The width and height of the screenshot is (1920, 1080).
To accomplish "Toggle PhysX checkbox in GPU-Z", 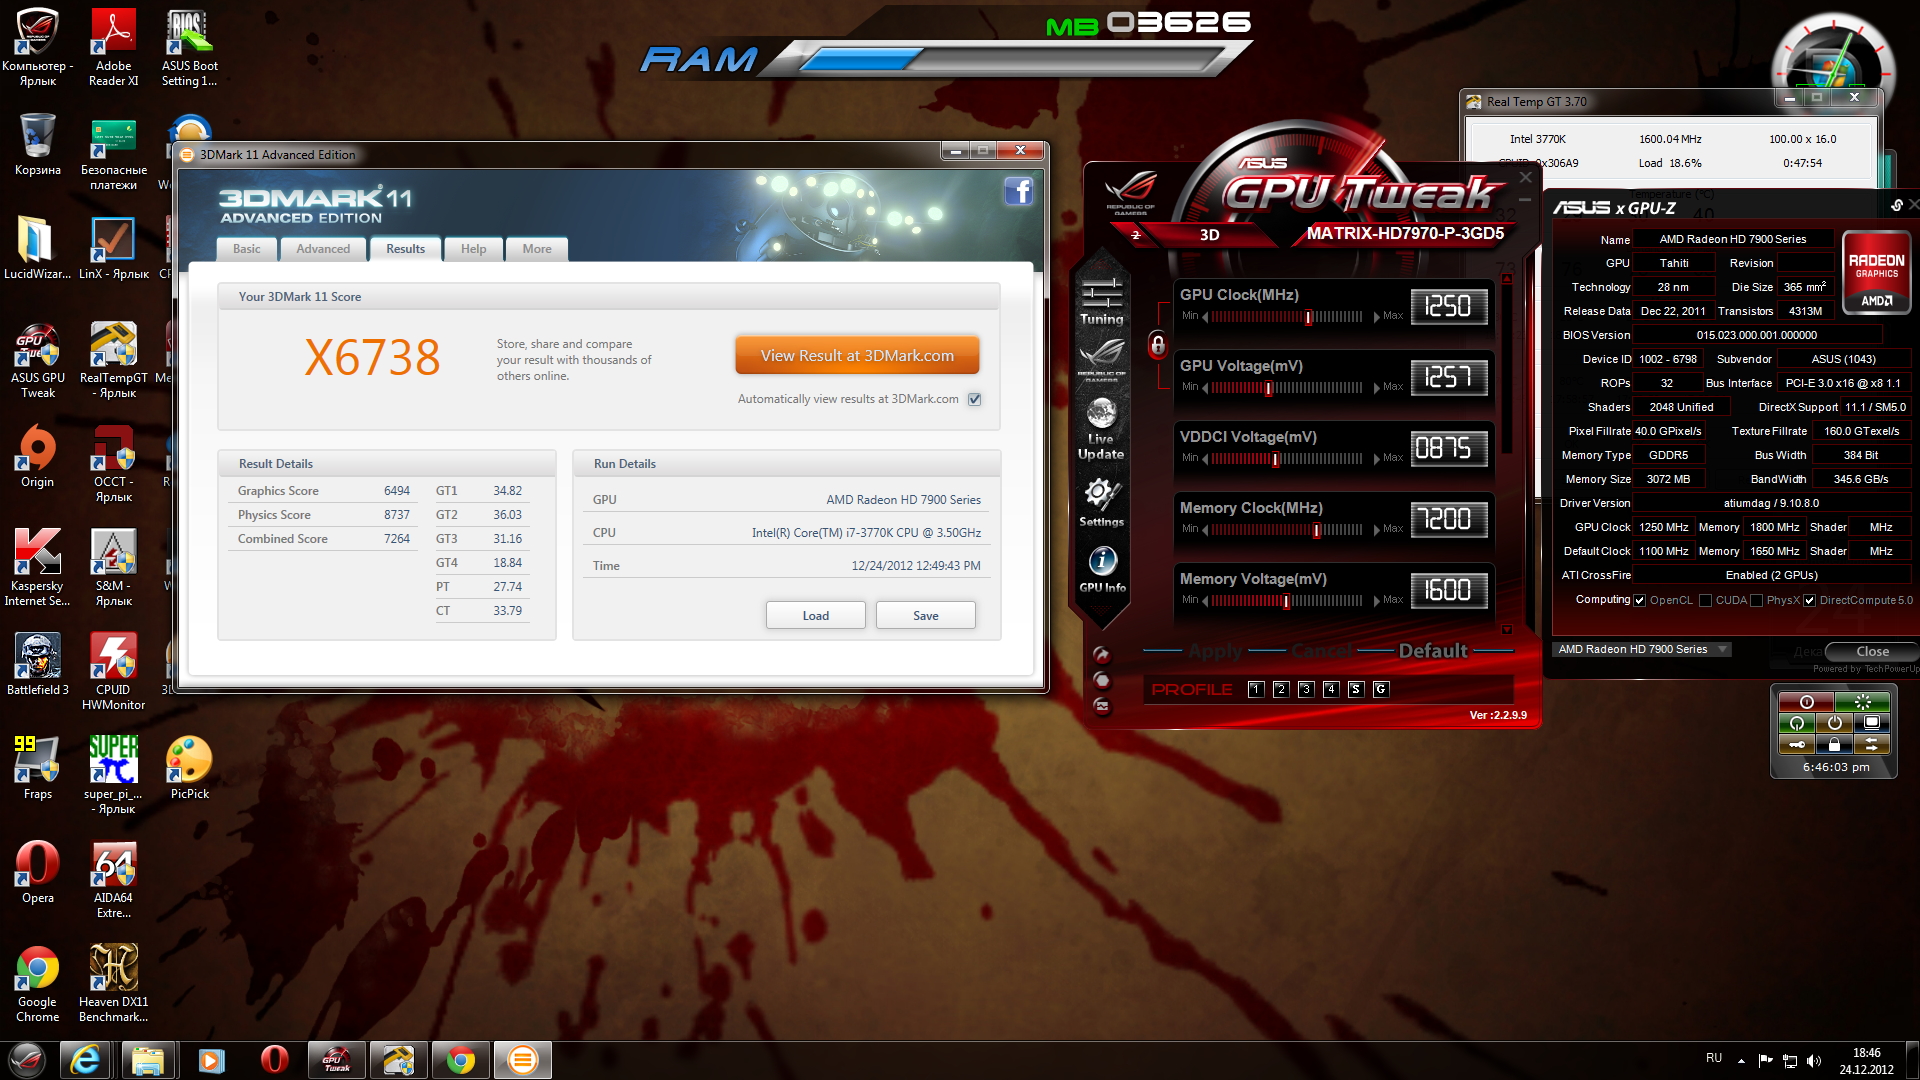I will coord(1756,601).
